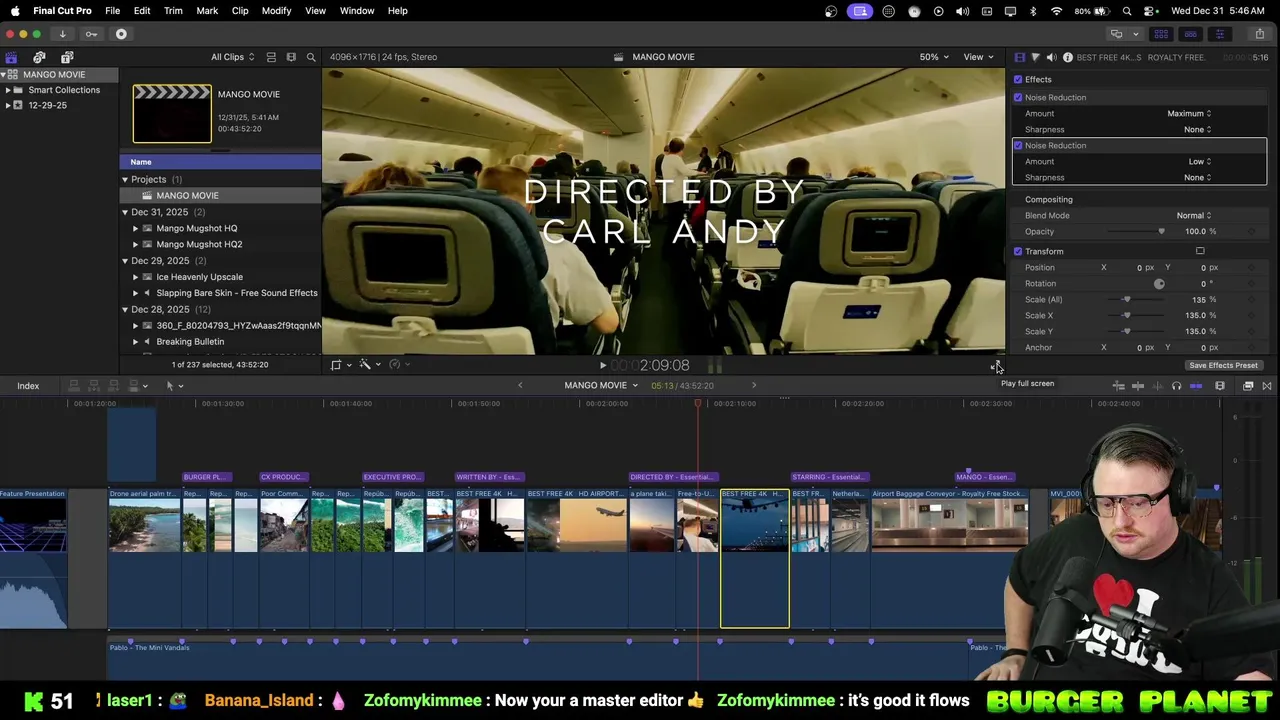Open Amount Low dropdown

coord(1200,161)
